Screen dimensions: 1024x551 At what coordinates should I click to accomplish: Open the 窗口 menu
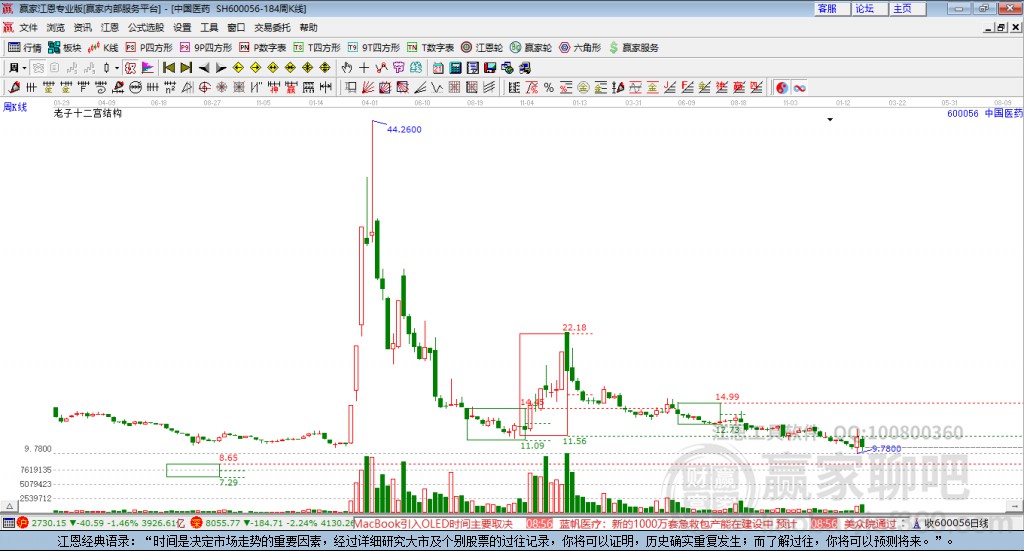click(x=236, y=27)
